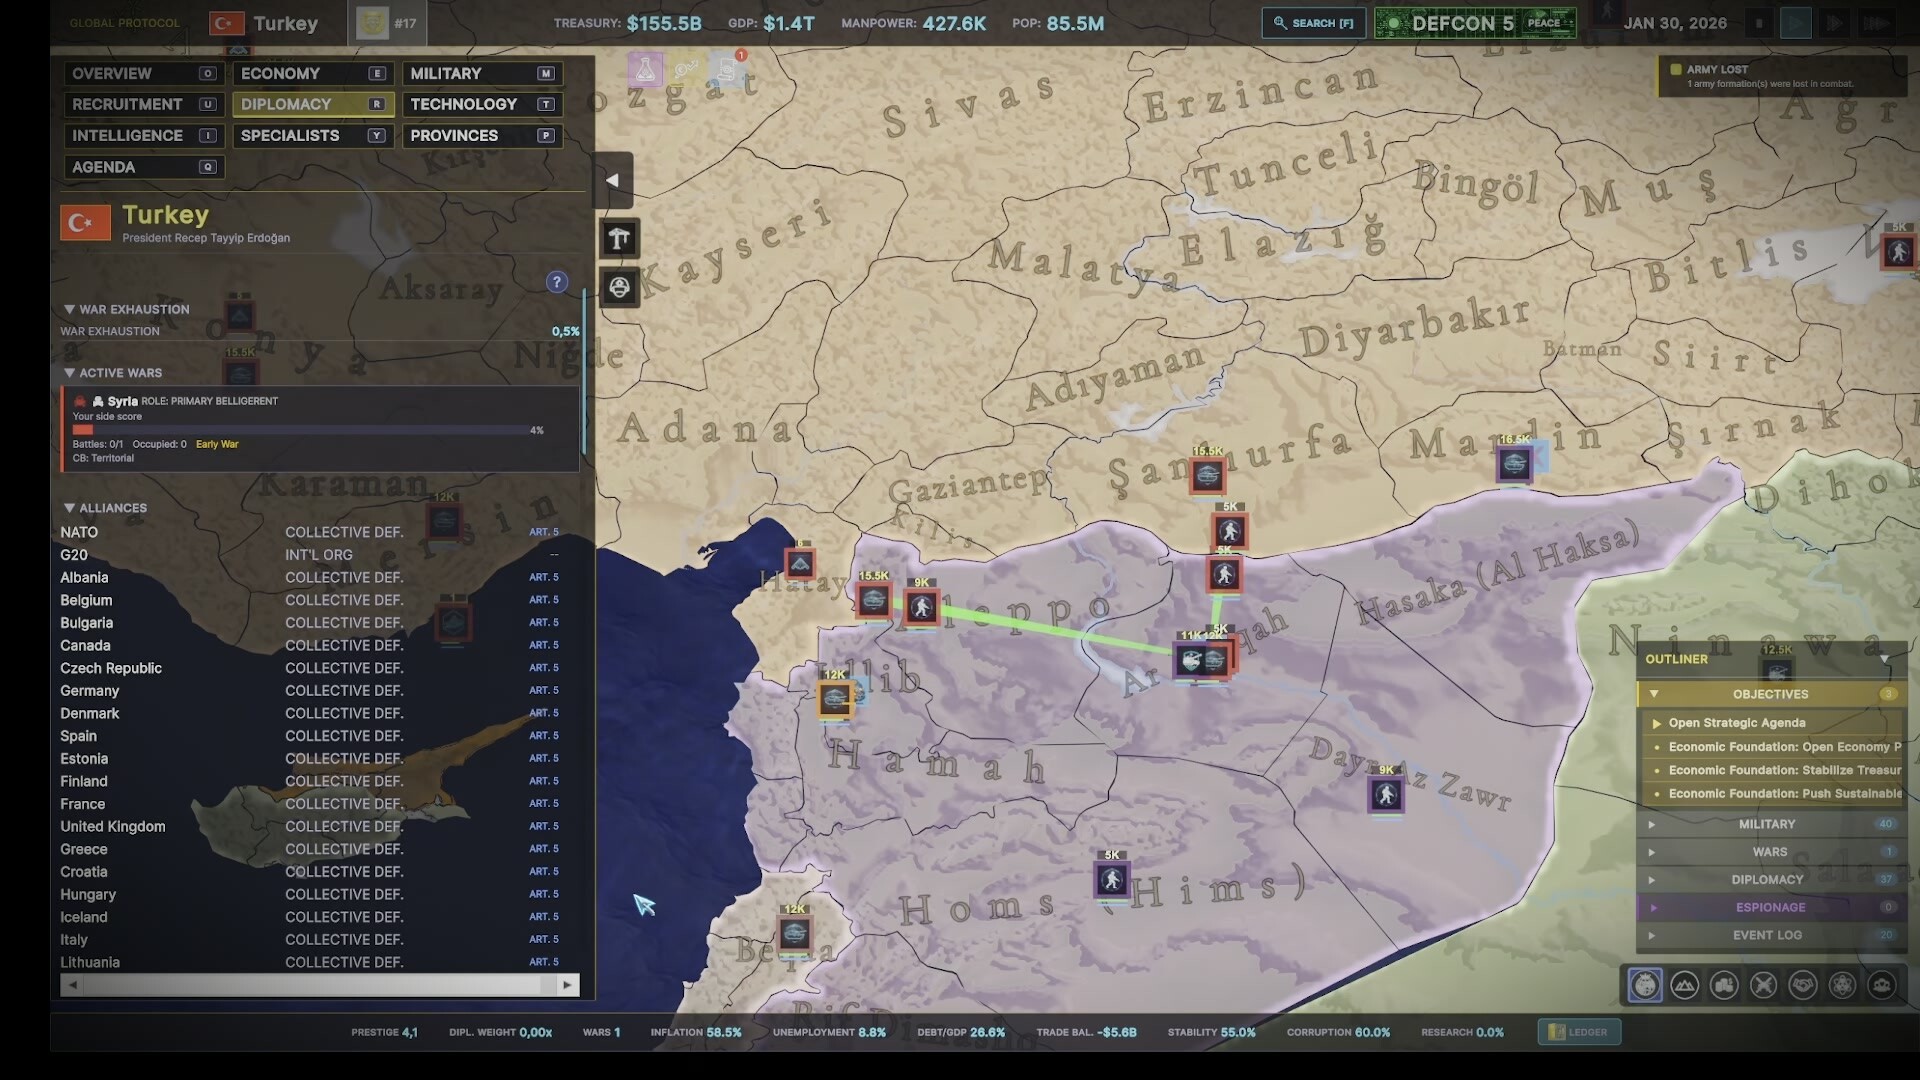Screen dimensions: 1920x1080
Task: Open the construction crane build tool
Action: tap(619, 238)
